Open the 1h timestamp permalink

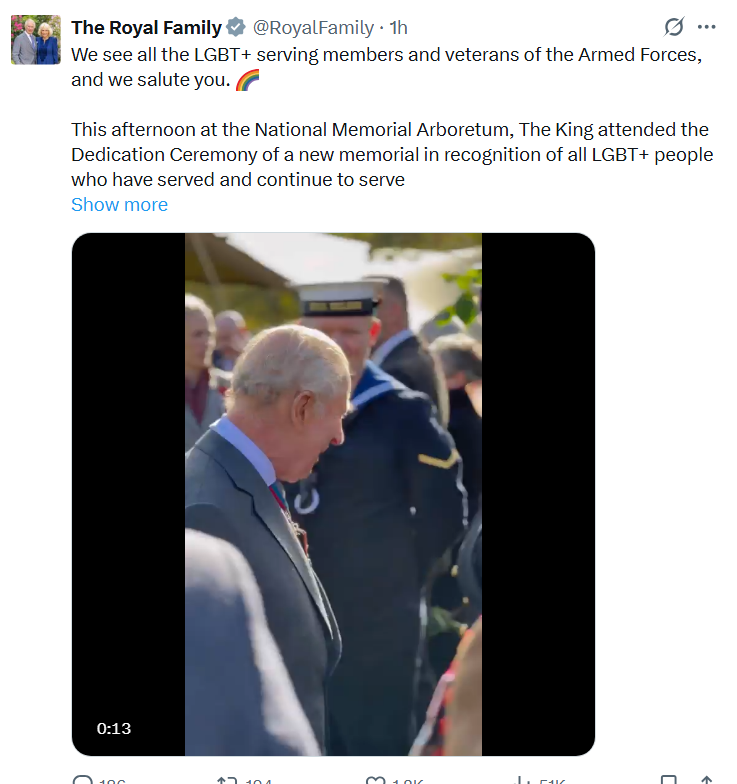click(398, 28)
